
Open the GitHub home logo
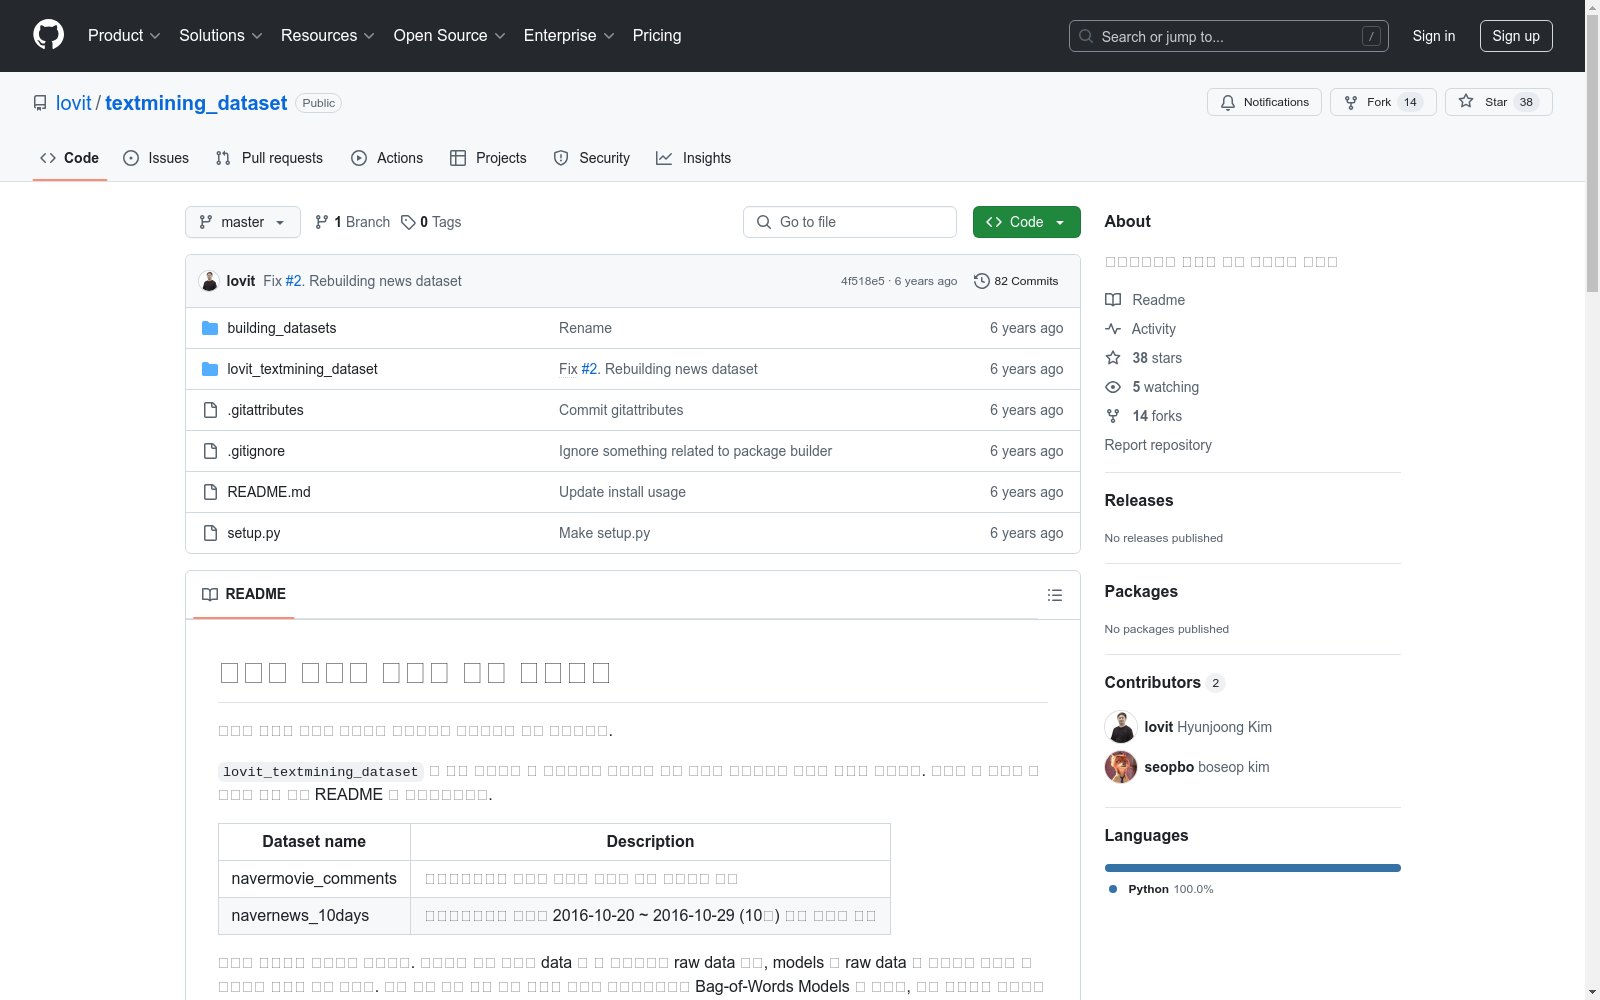click(48, 35)
